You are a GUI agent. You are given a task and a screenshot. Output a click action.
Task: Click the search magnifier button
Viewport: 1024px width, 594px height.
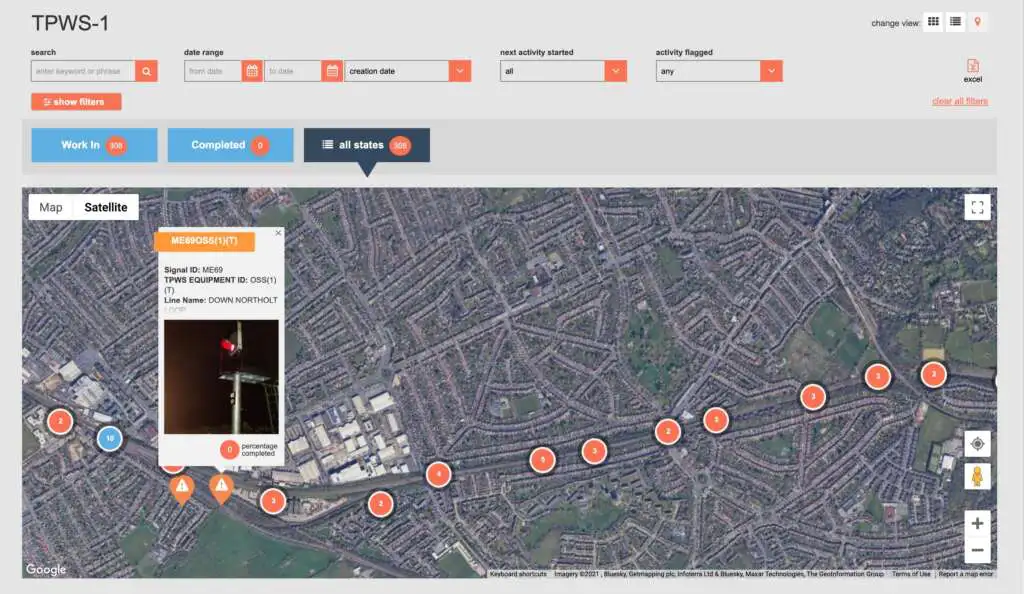click(146, 71)
